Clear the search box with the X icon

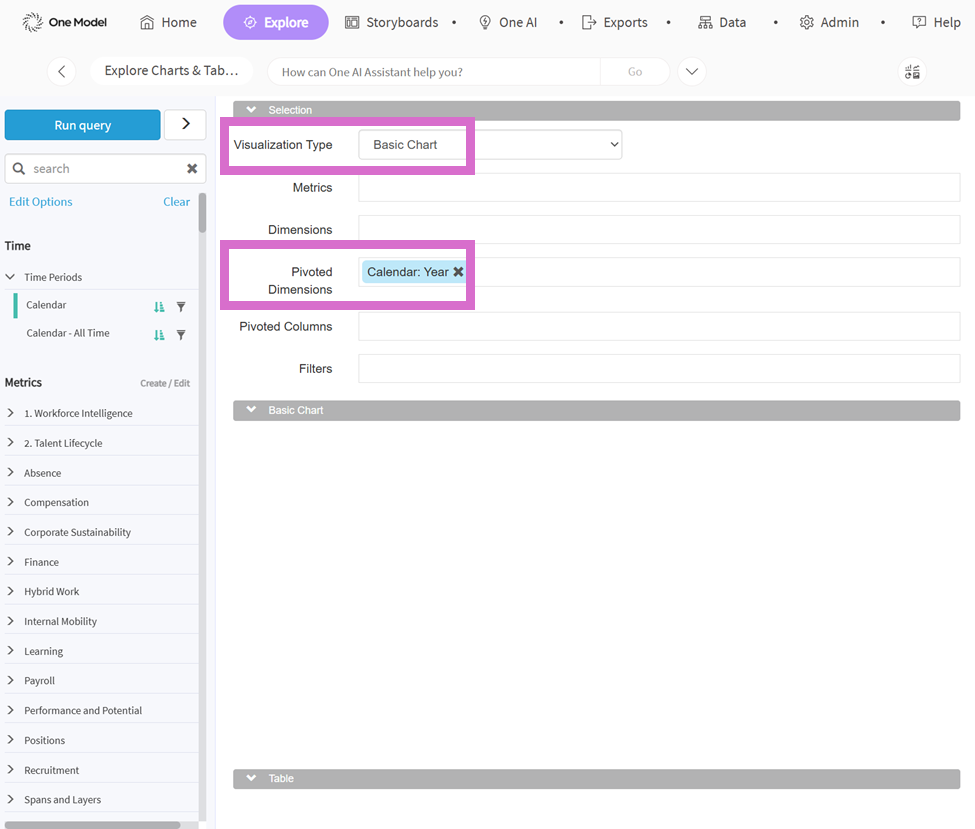(192, 169)
